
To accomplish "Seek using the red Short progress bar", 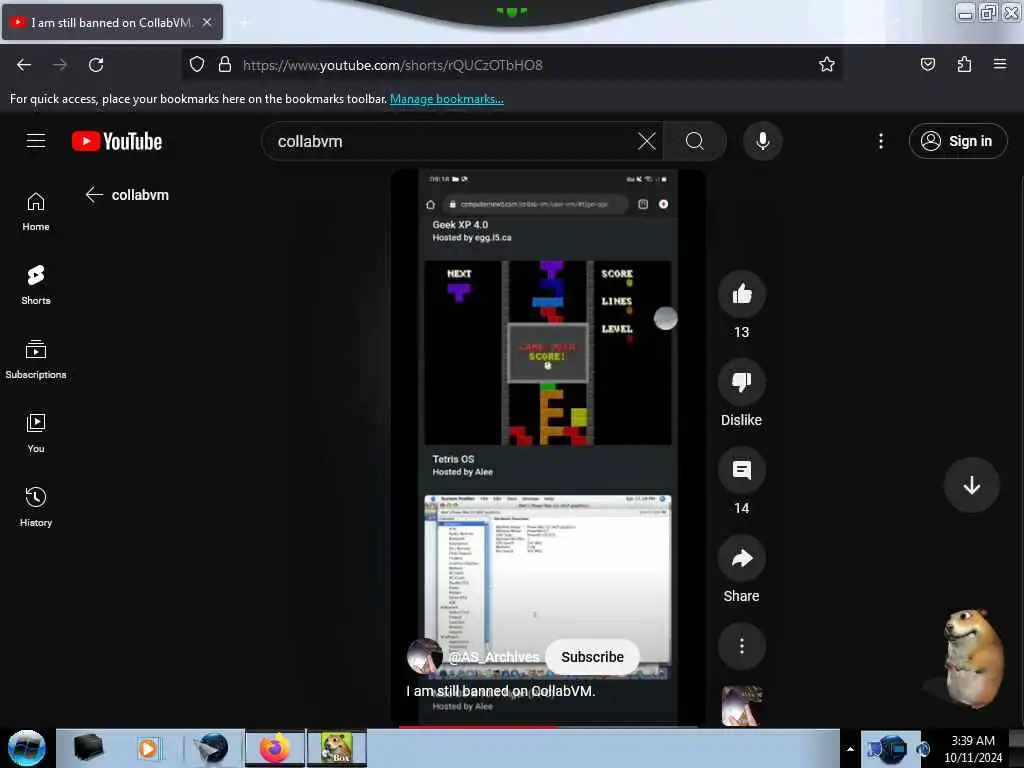I will (x=547, y=726).
